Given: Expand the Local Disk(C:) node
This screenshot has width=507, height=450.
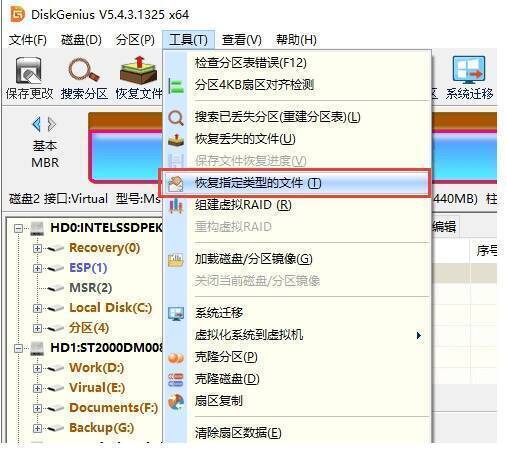Looking at the screenshot, I should pos(37,308).
